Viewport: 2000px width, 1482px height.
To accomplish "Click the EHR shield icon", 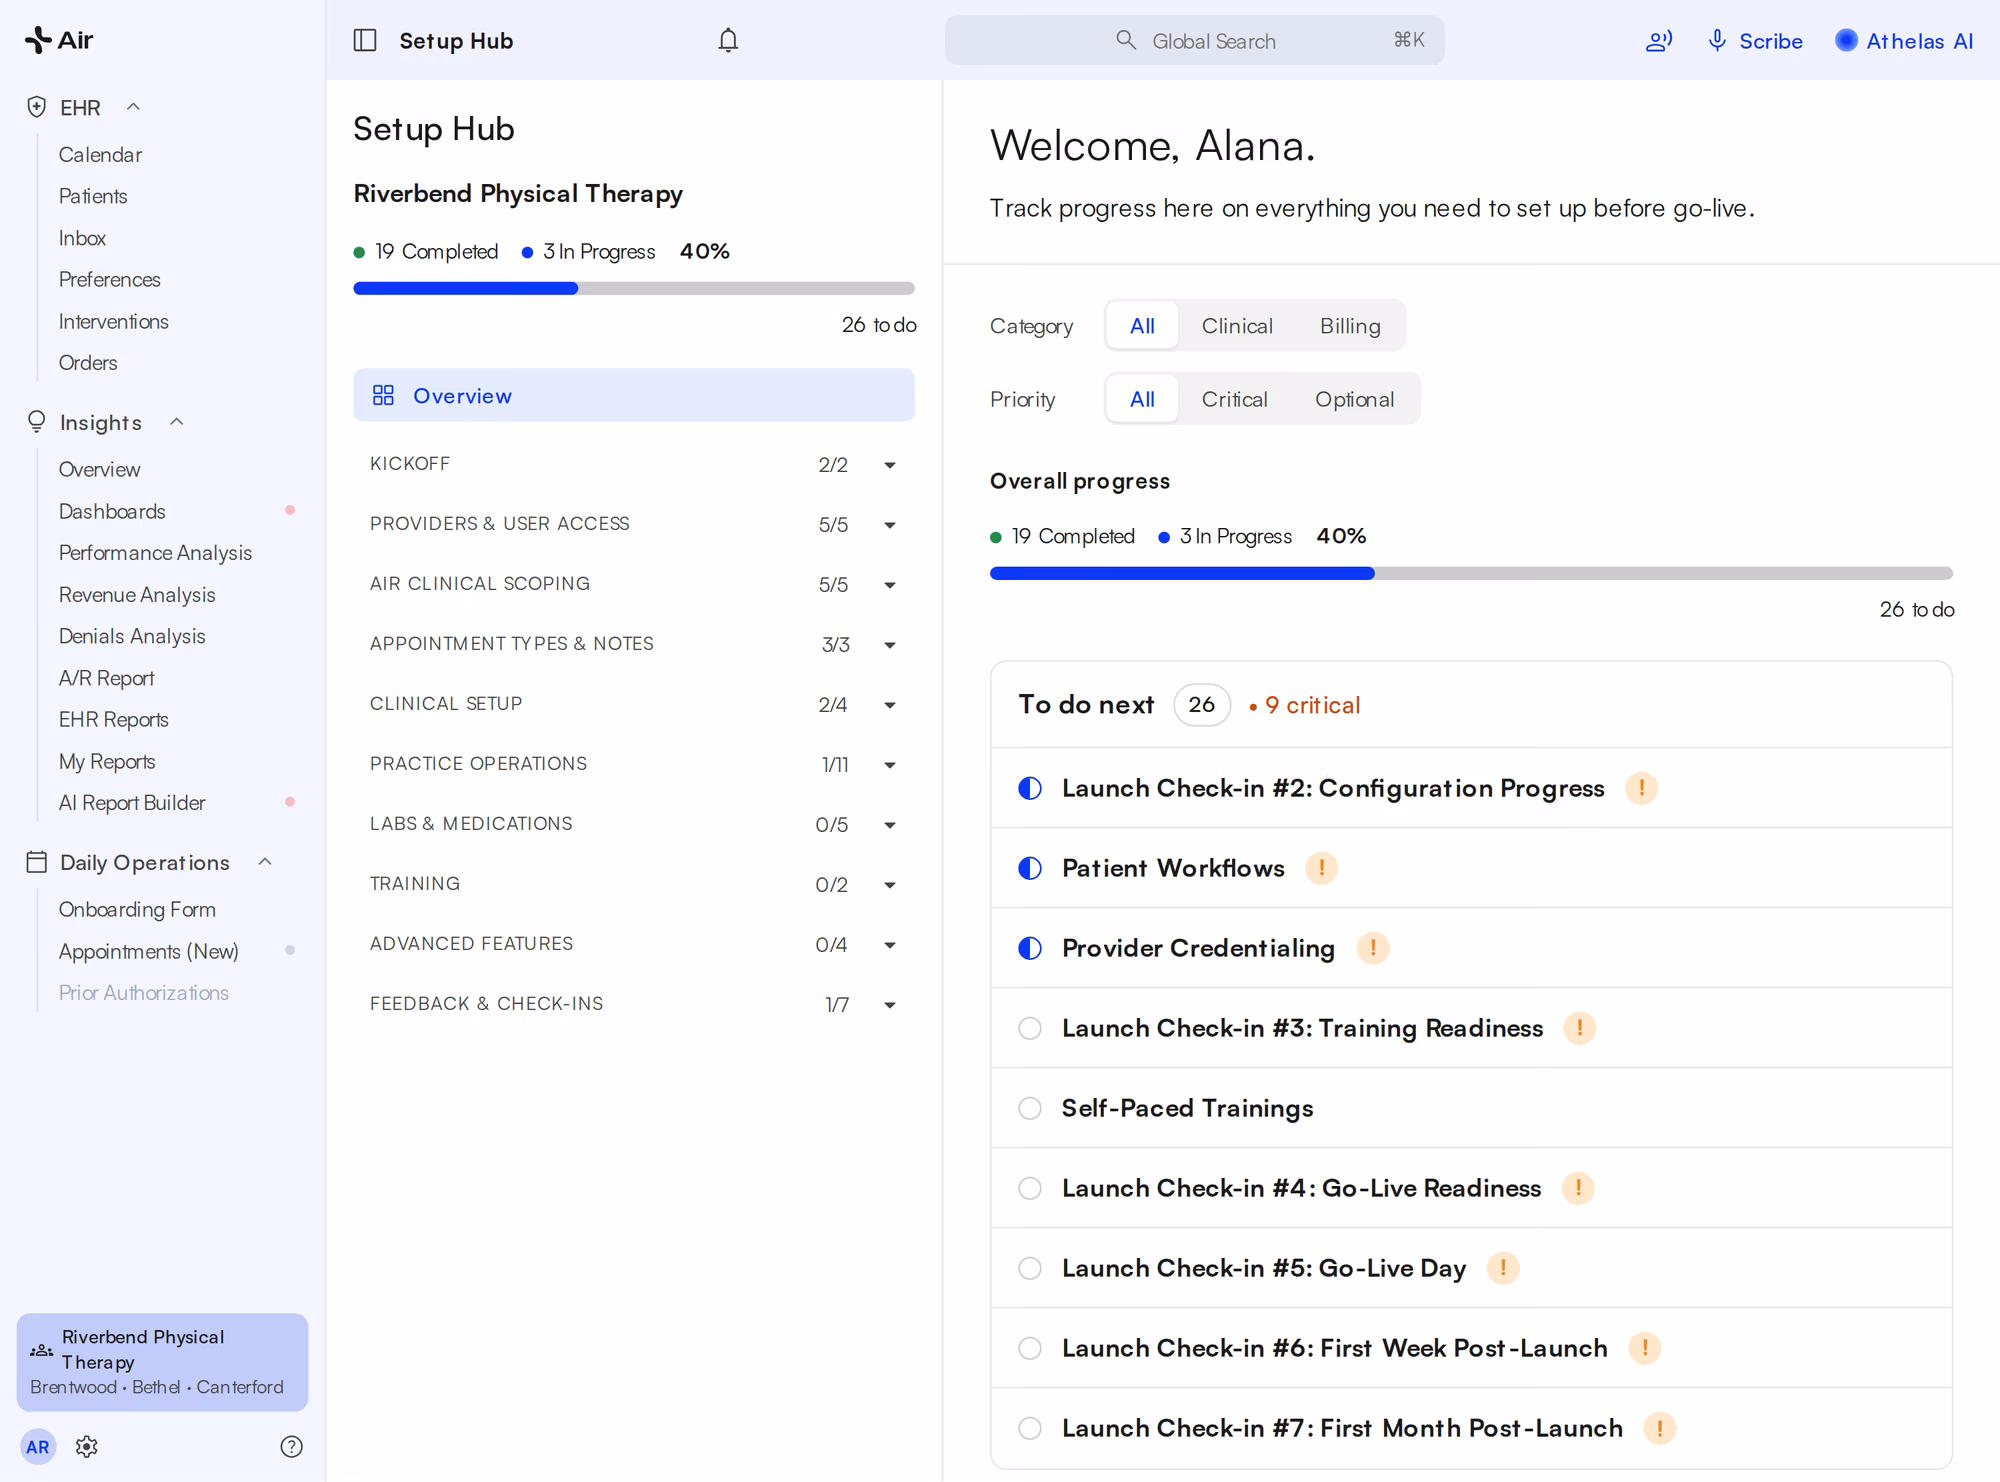I will [37, 107].
